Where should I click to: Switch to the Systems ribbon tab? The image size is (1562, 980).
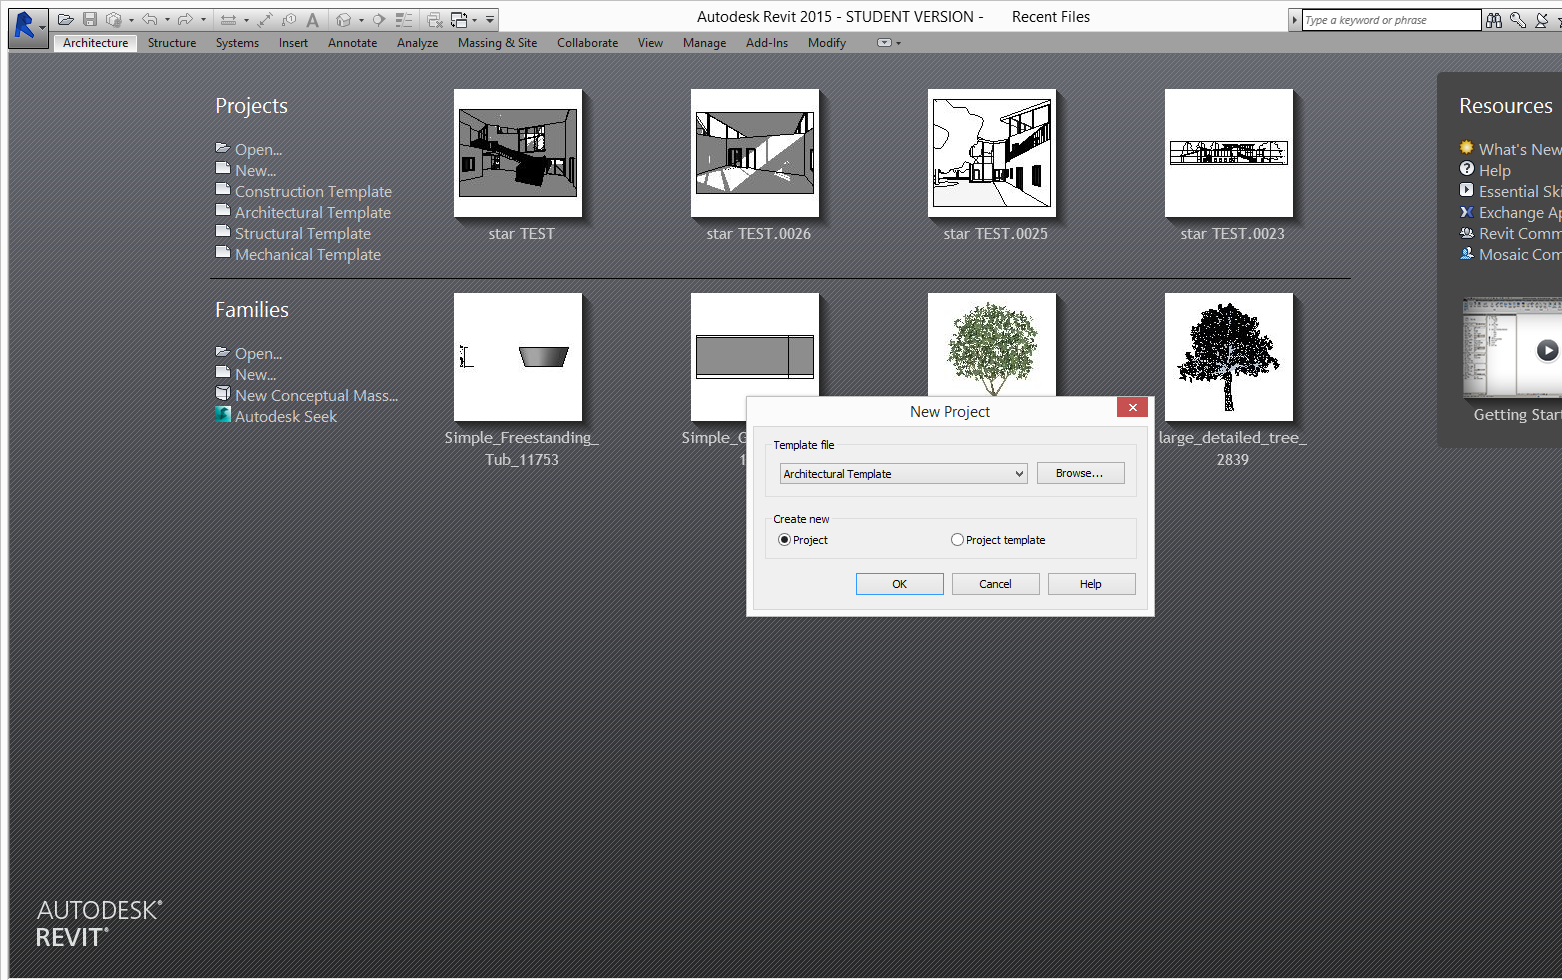[x=237, y=43]
